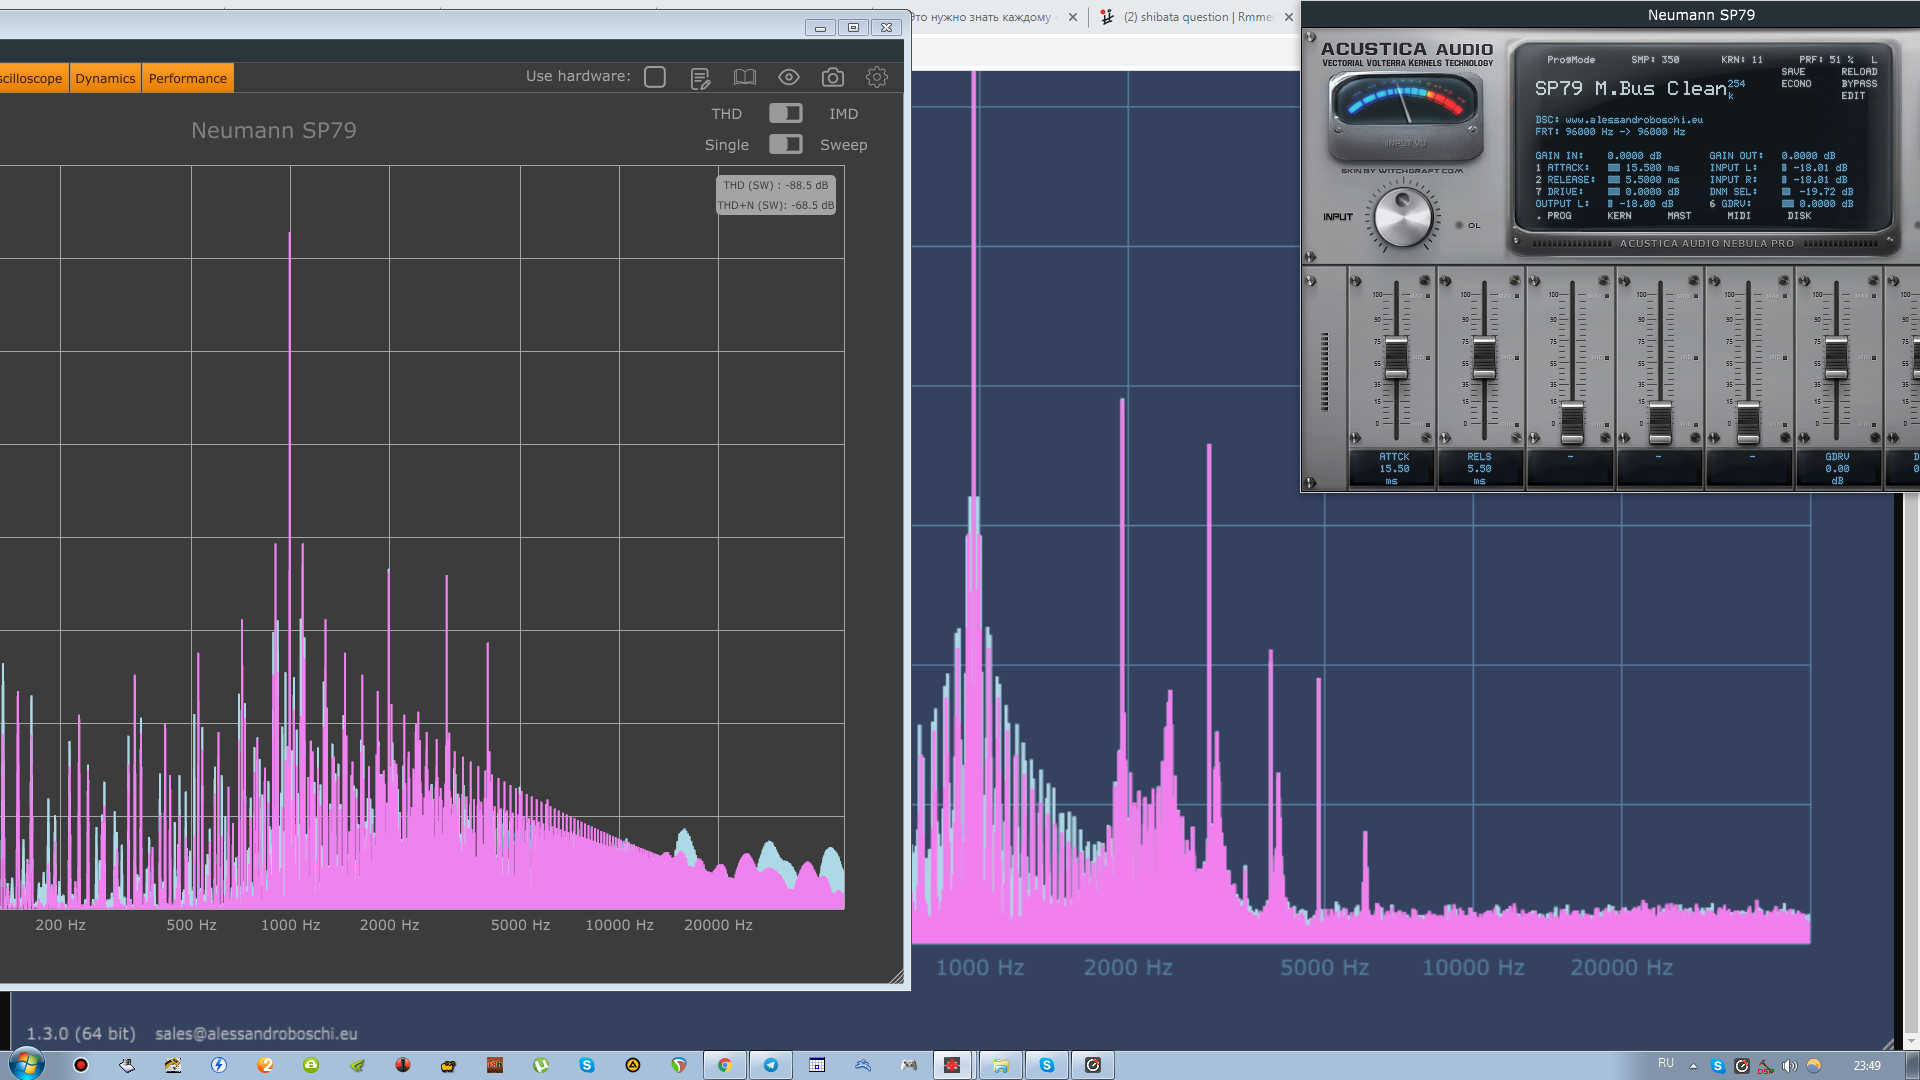Open the notes/report icon in analyzer toolbar

click(700, 77)
